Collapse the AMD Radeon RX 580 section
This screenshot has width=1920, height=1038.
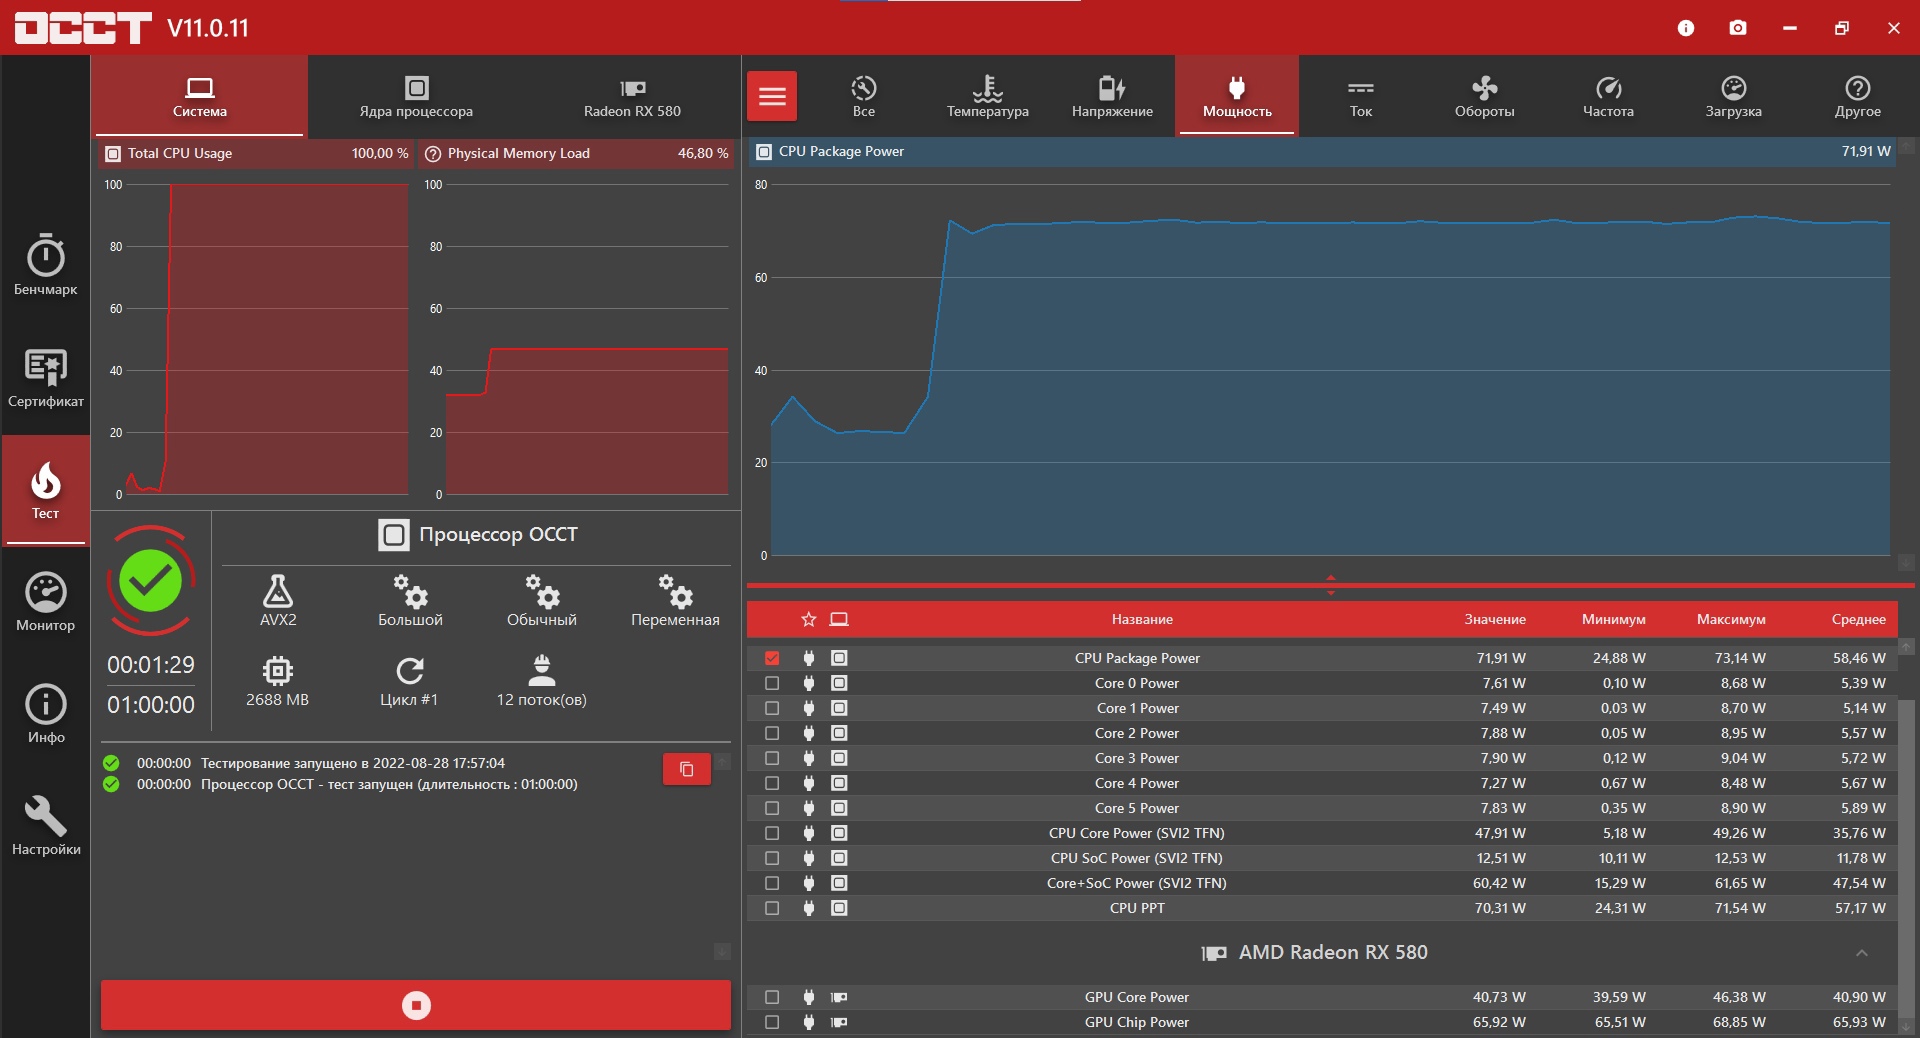[1862, 953]
